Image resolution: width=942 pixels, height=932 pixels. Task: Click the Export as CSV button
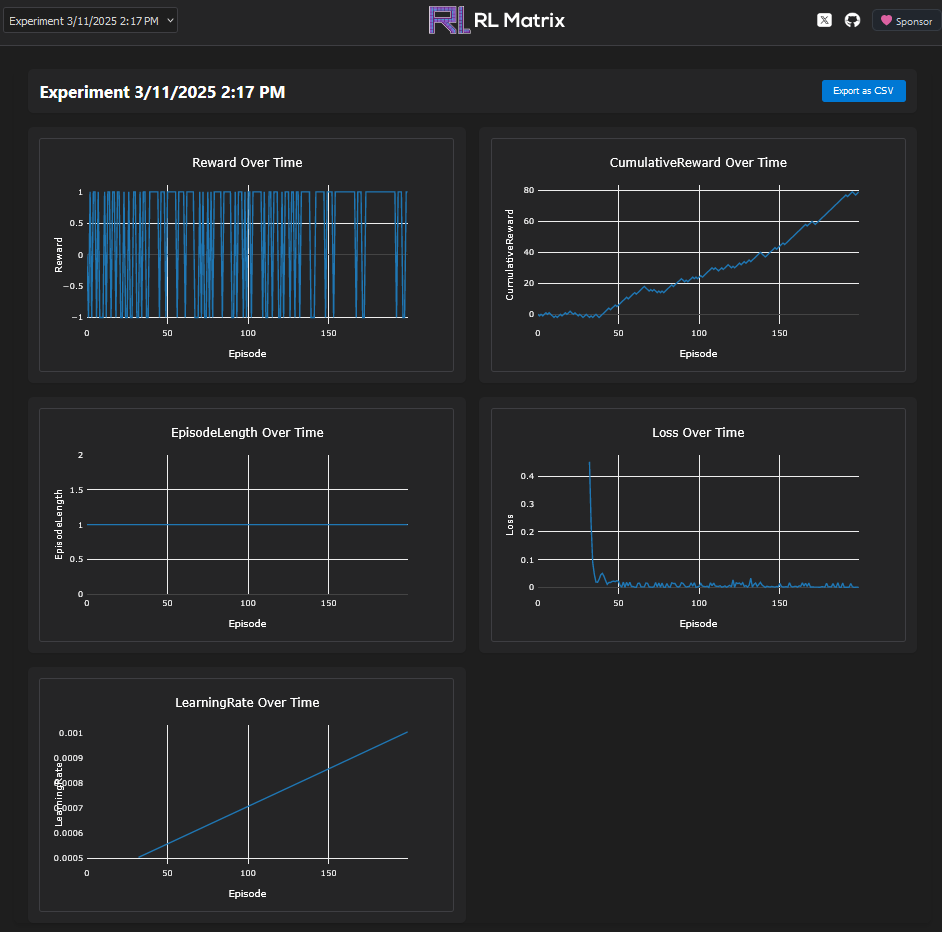click(863, 90)
